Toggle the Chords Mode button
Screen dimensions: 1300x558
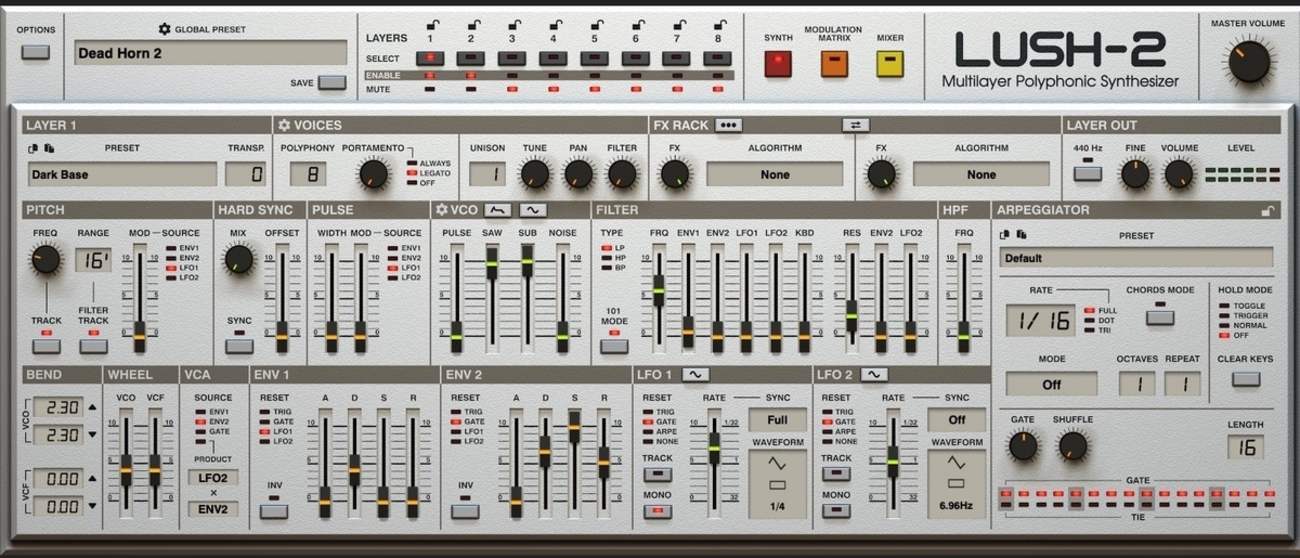tap(1159, 319)
